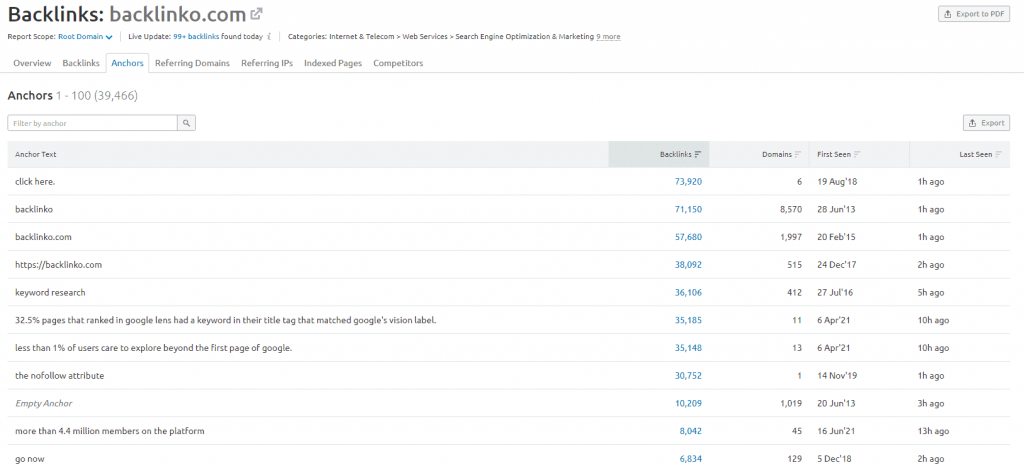
Task: Select '32.5% pages that ranked' anchor text
Action: pyautogui.click(x=225, y=321)
